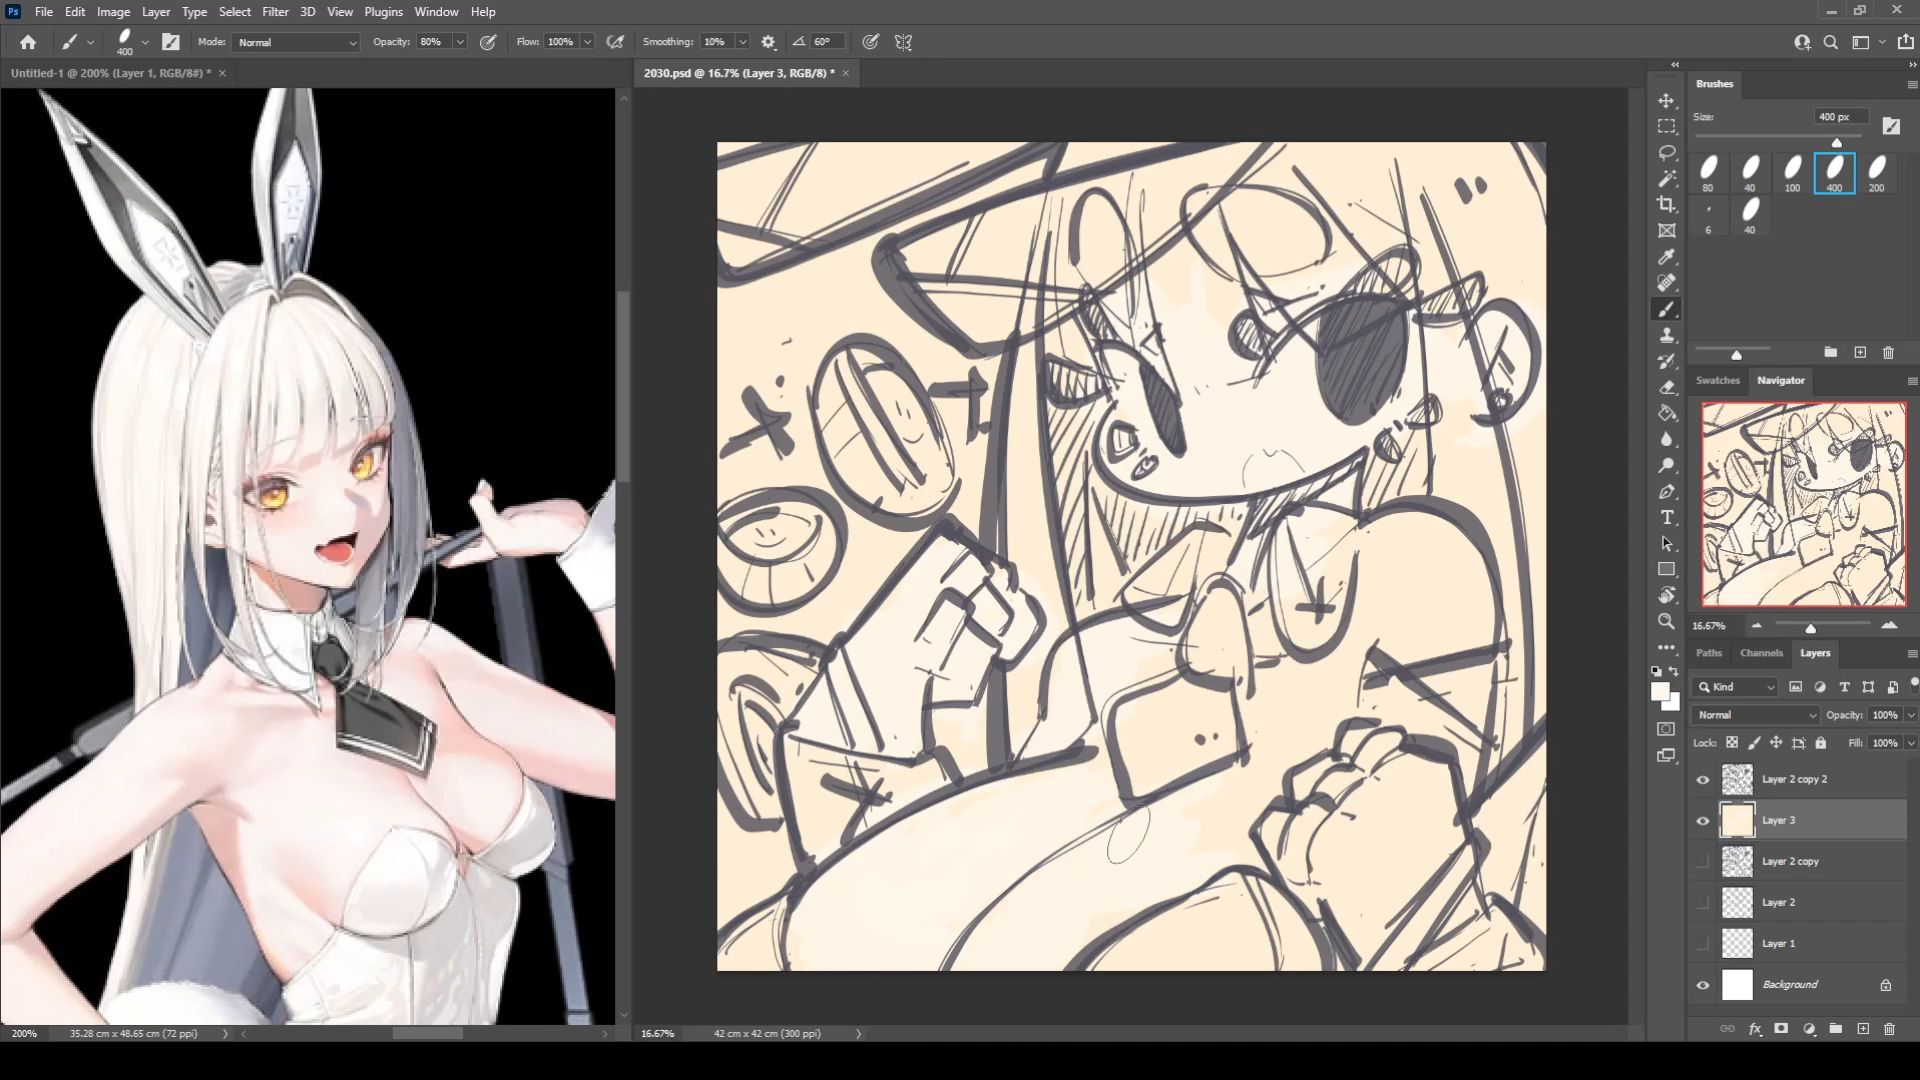The image size is (1920, 1080).
Task: Select the Clone Stamp tool
Action: tap(1666, 335)
